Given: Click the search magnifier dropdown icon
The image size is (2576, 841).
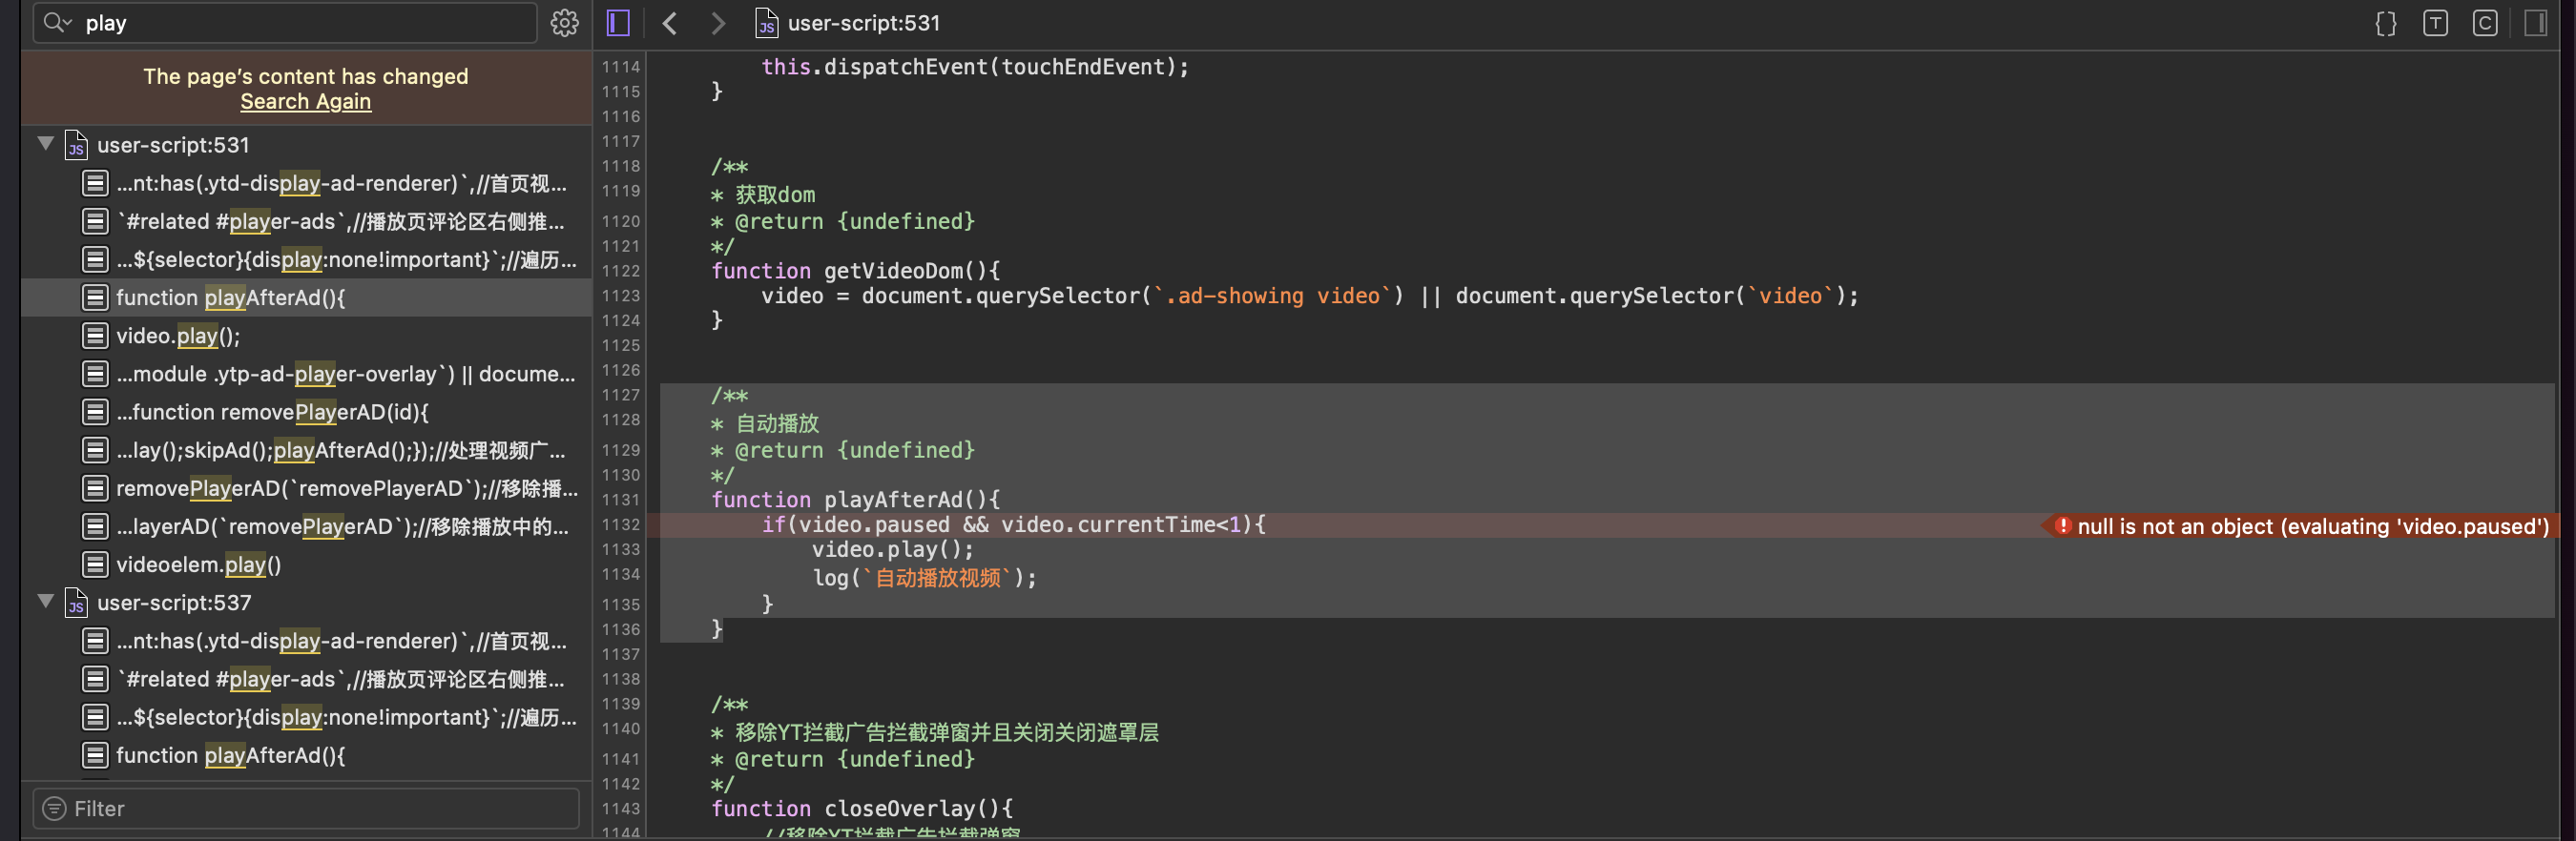Looking at the screenshot, I should click(x=58, y=23).
